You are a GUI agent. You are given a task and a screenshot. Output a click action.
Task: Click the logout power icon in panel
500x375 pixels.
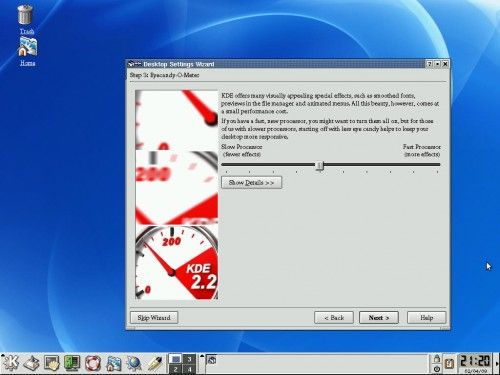pos(437,369)
